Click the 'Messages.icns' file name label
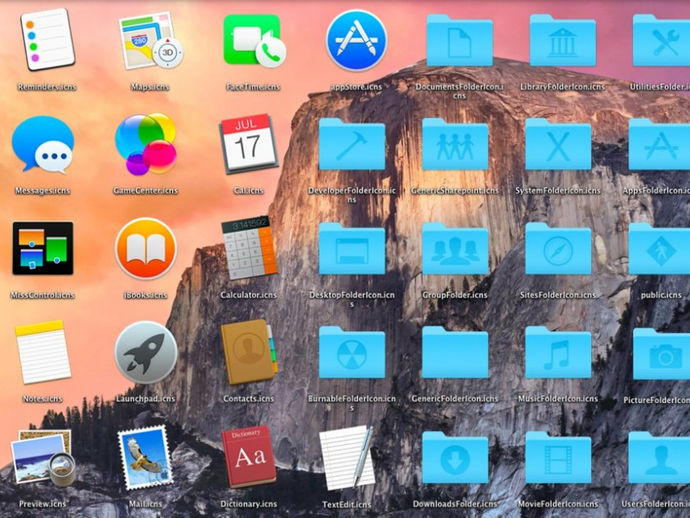The image size is (690, 518). coord(43,191)
